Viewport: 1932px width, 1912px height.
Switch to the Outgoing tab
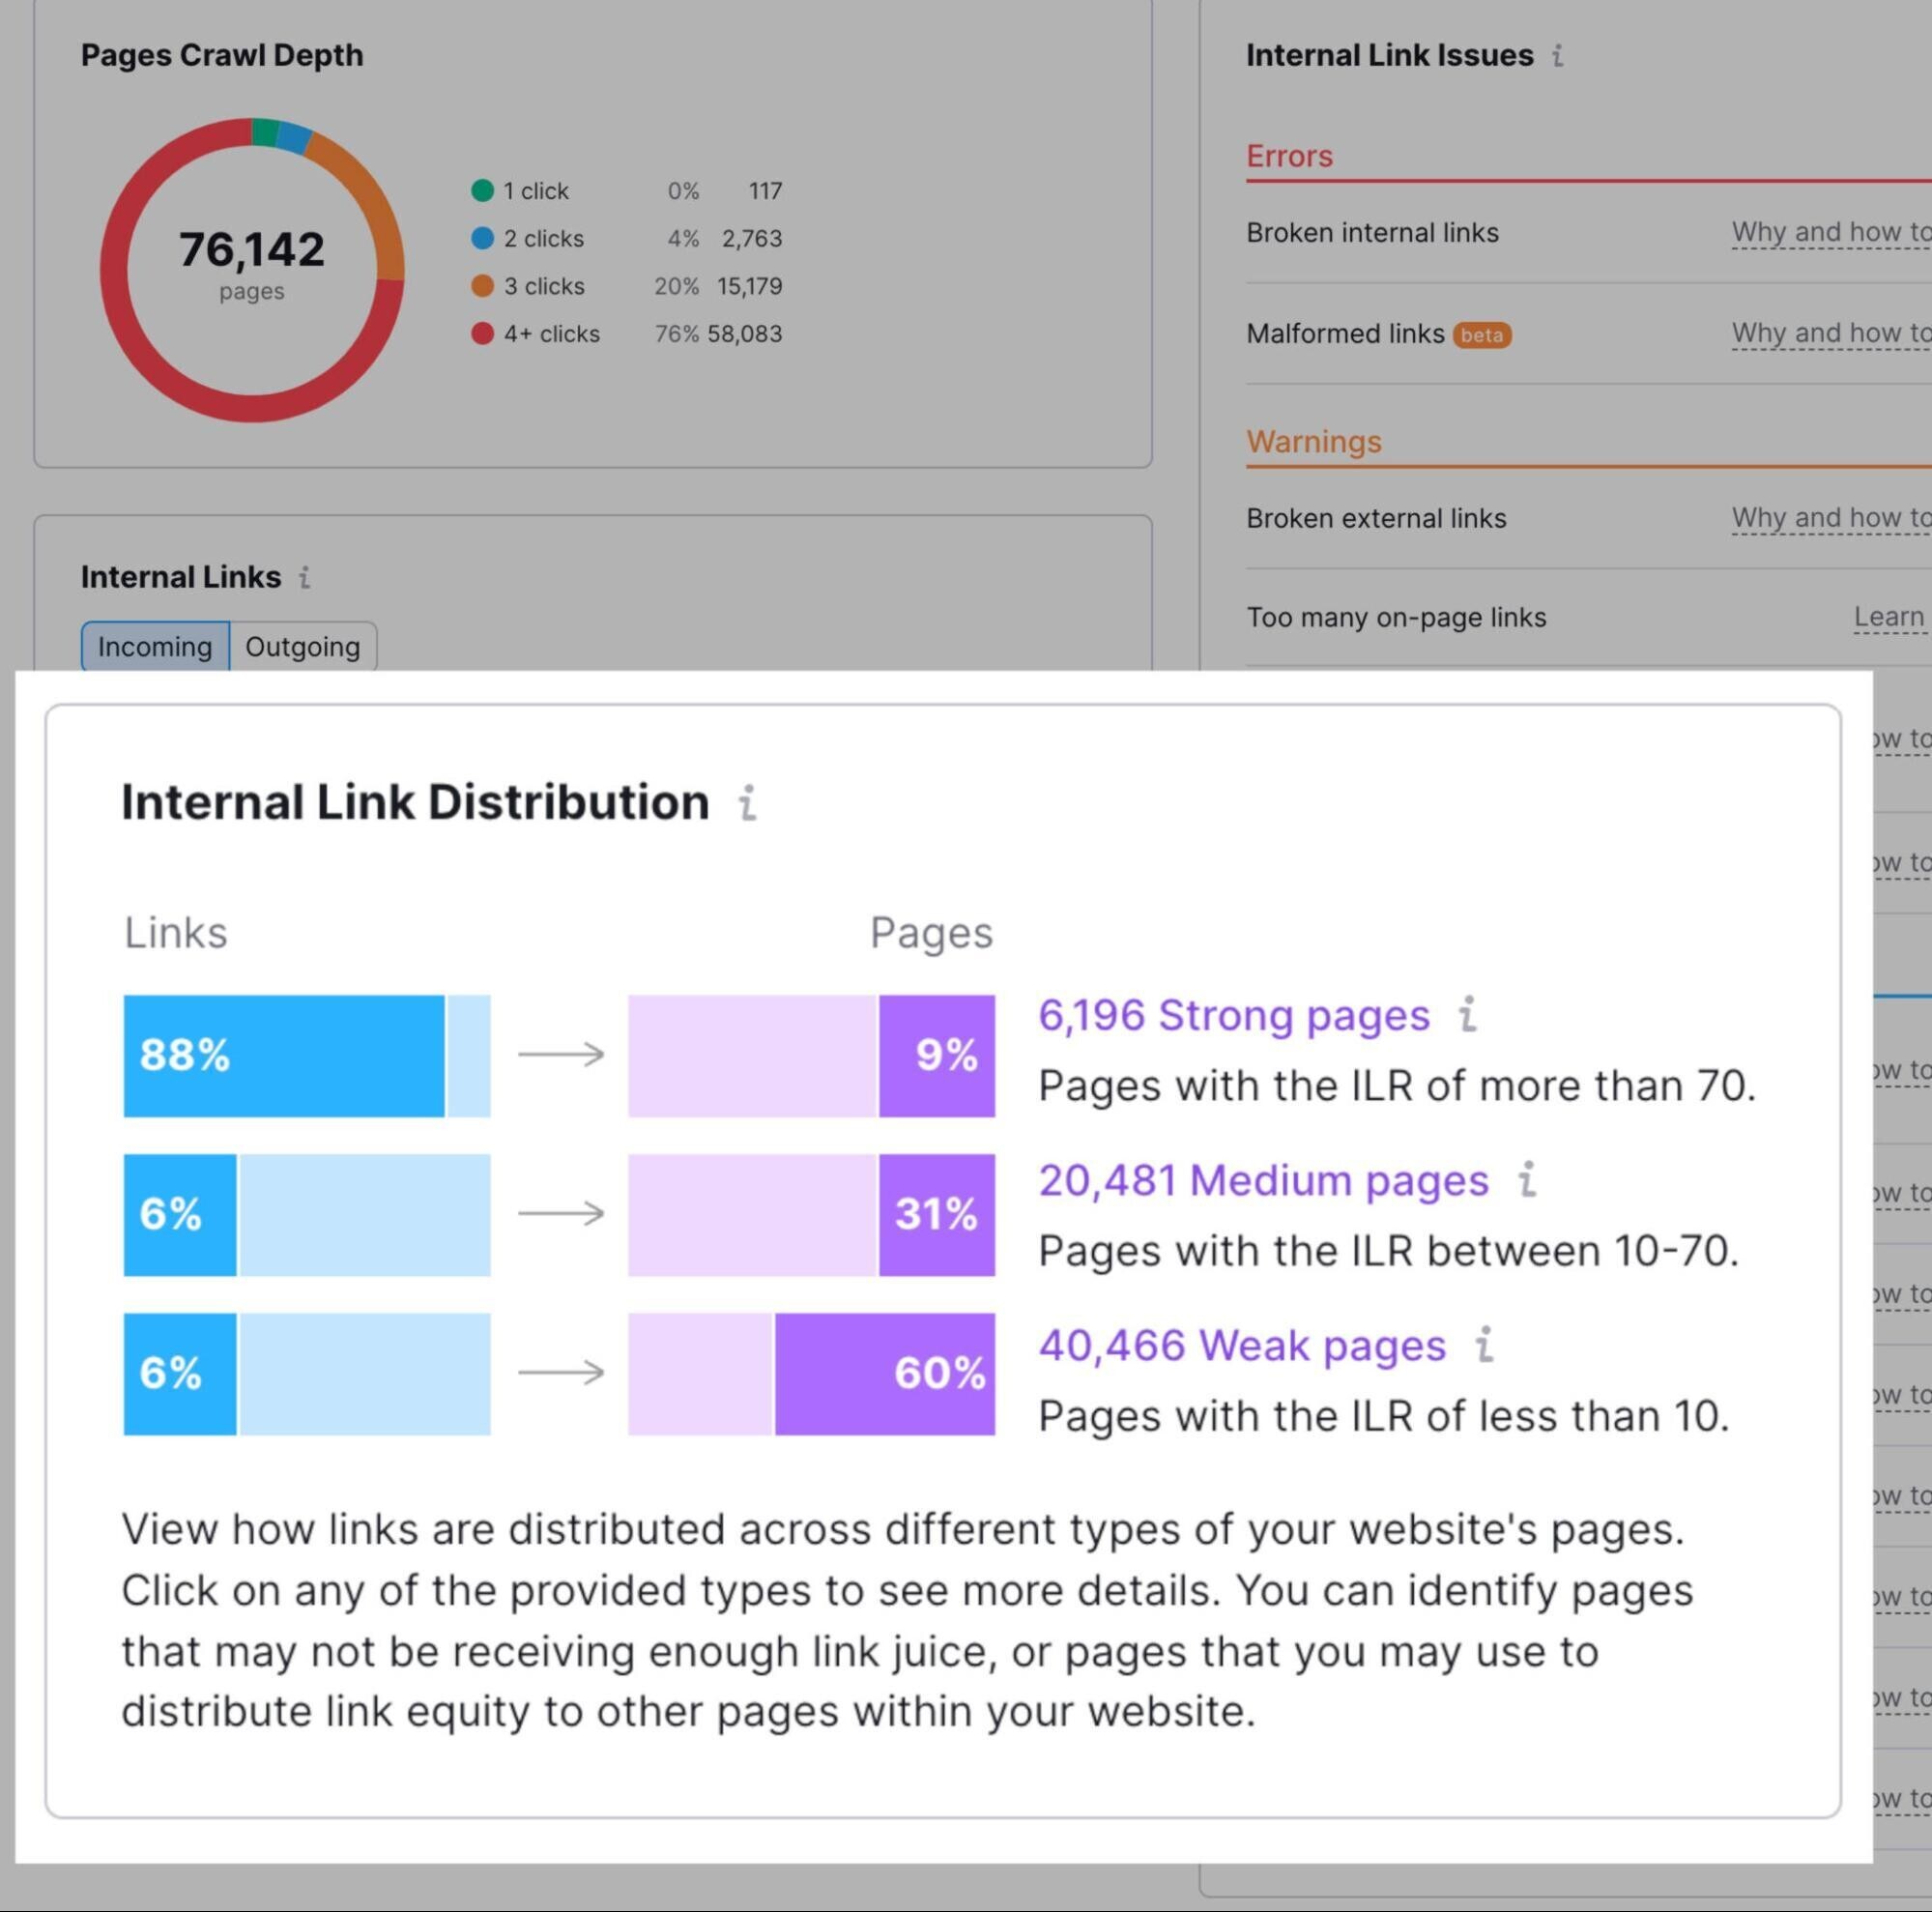coord(303,646)
